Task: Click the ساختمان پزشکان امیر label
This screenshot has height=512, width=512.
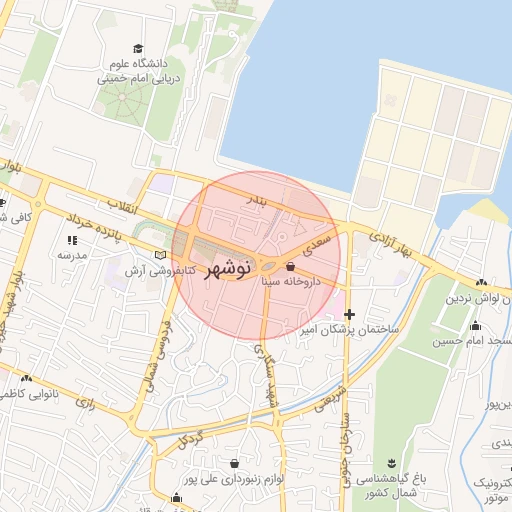Action: [x=350, y=330]
